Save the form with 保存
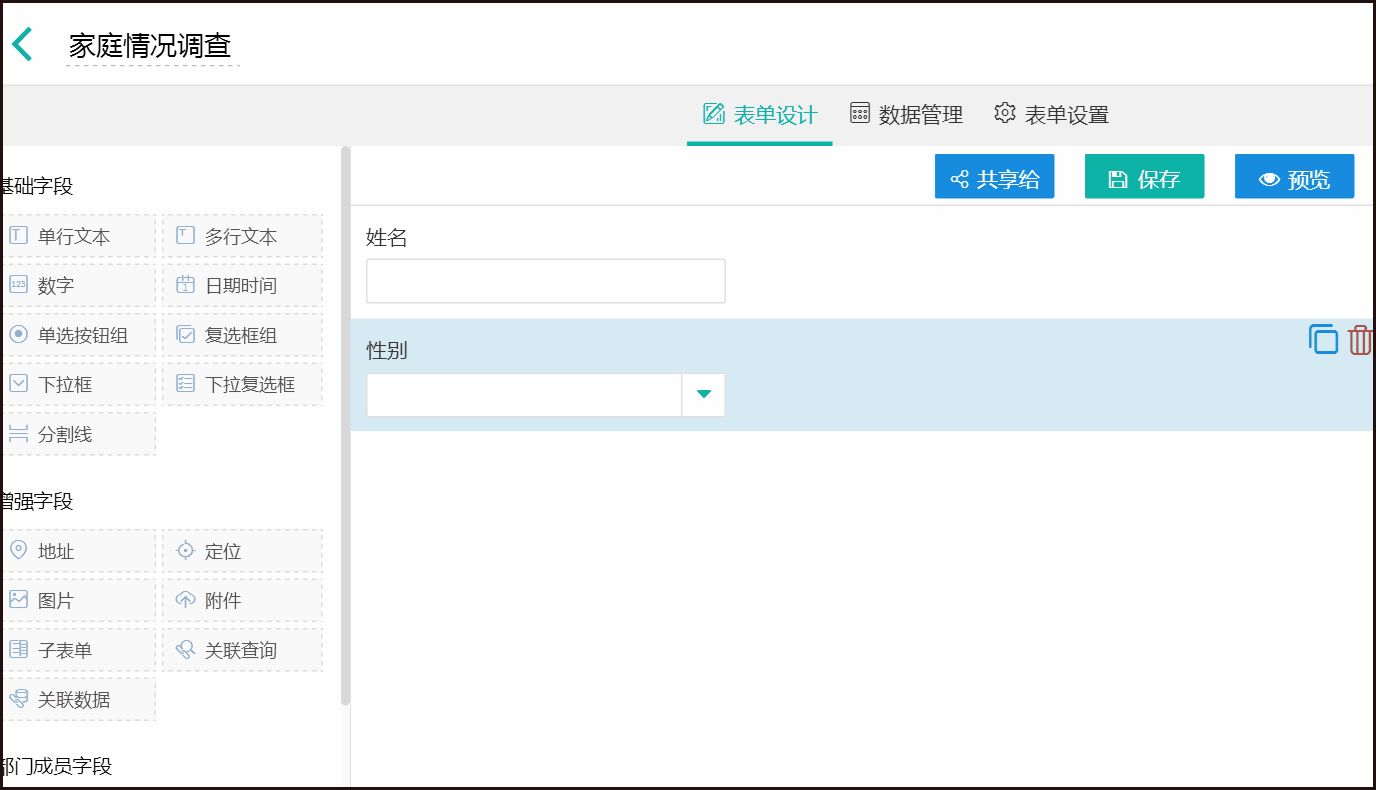The width and height of the screenshot is (1376, 790). [x=1144, y=177]
